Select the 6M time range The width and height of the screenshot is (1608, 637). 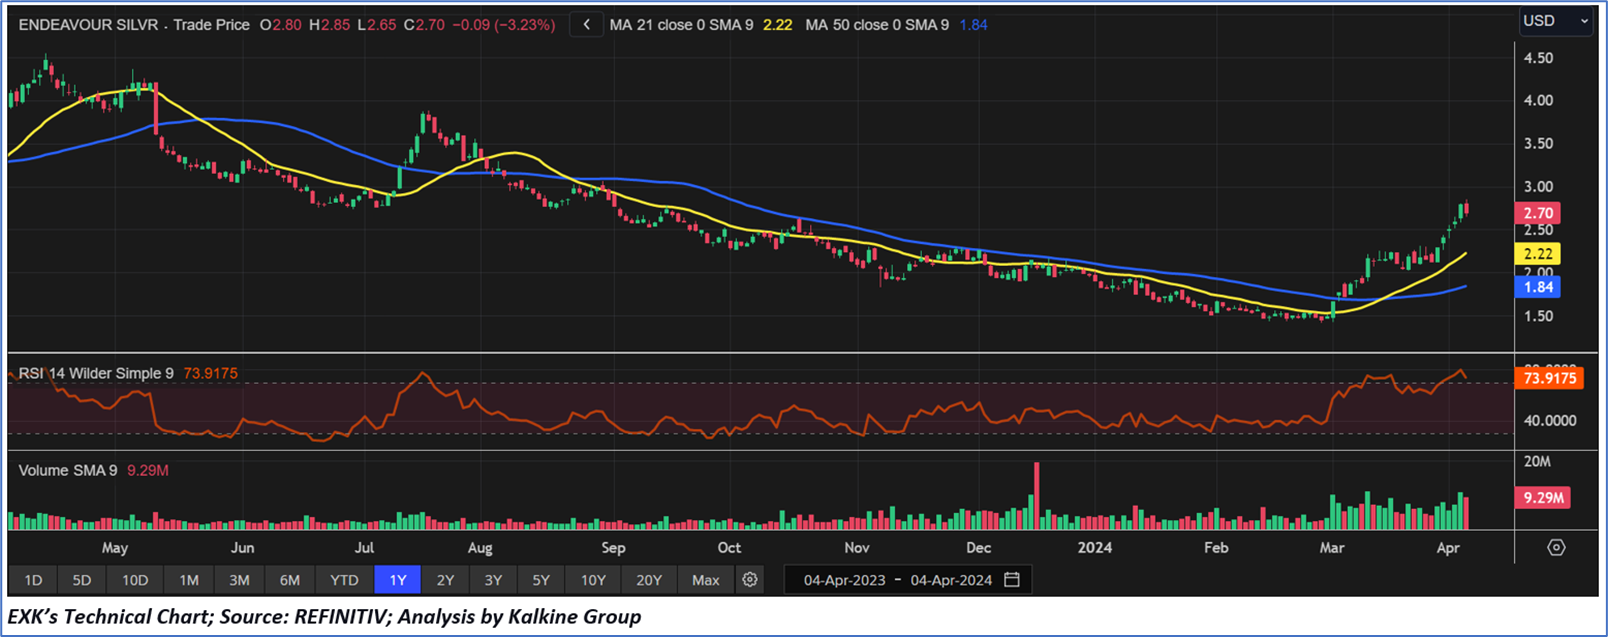[290, 580]
